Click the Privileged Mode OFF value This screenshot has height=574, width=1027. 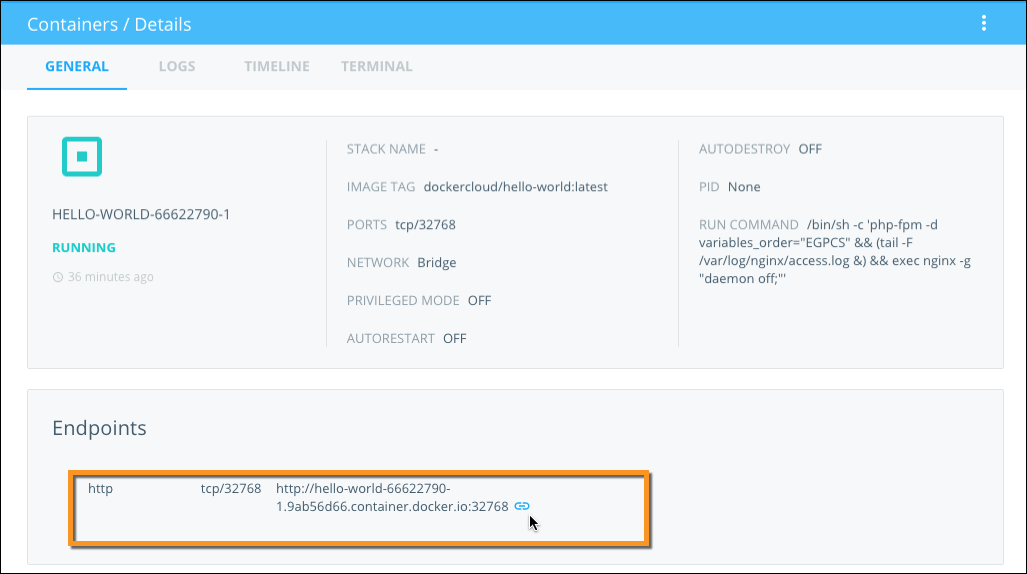(479, 301)
